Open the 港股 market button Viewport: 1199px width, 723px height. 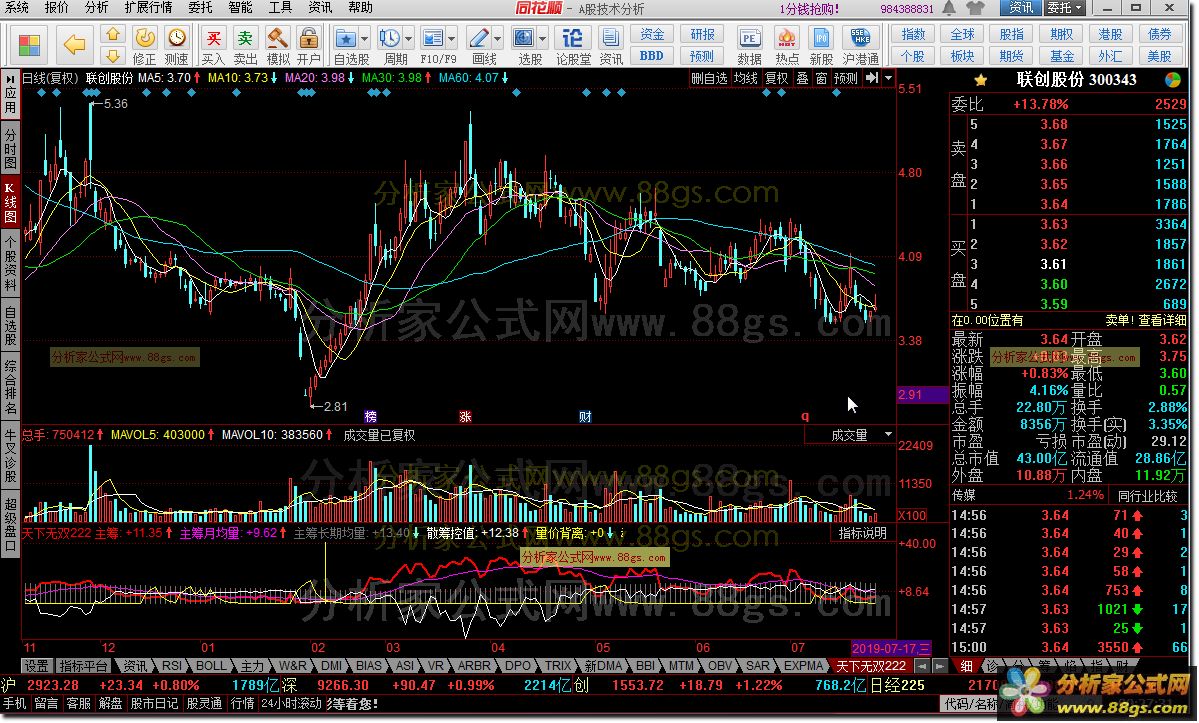[x=1110, y=34]
